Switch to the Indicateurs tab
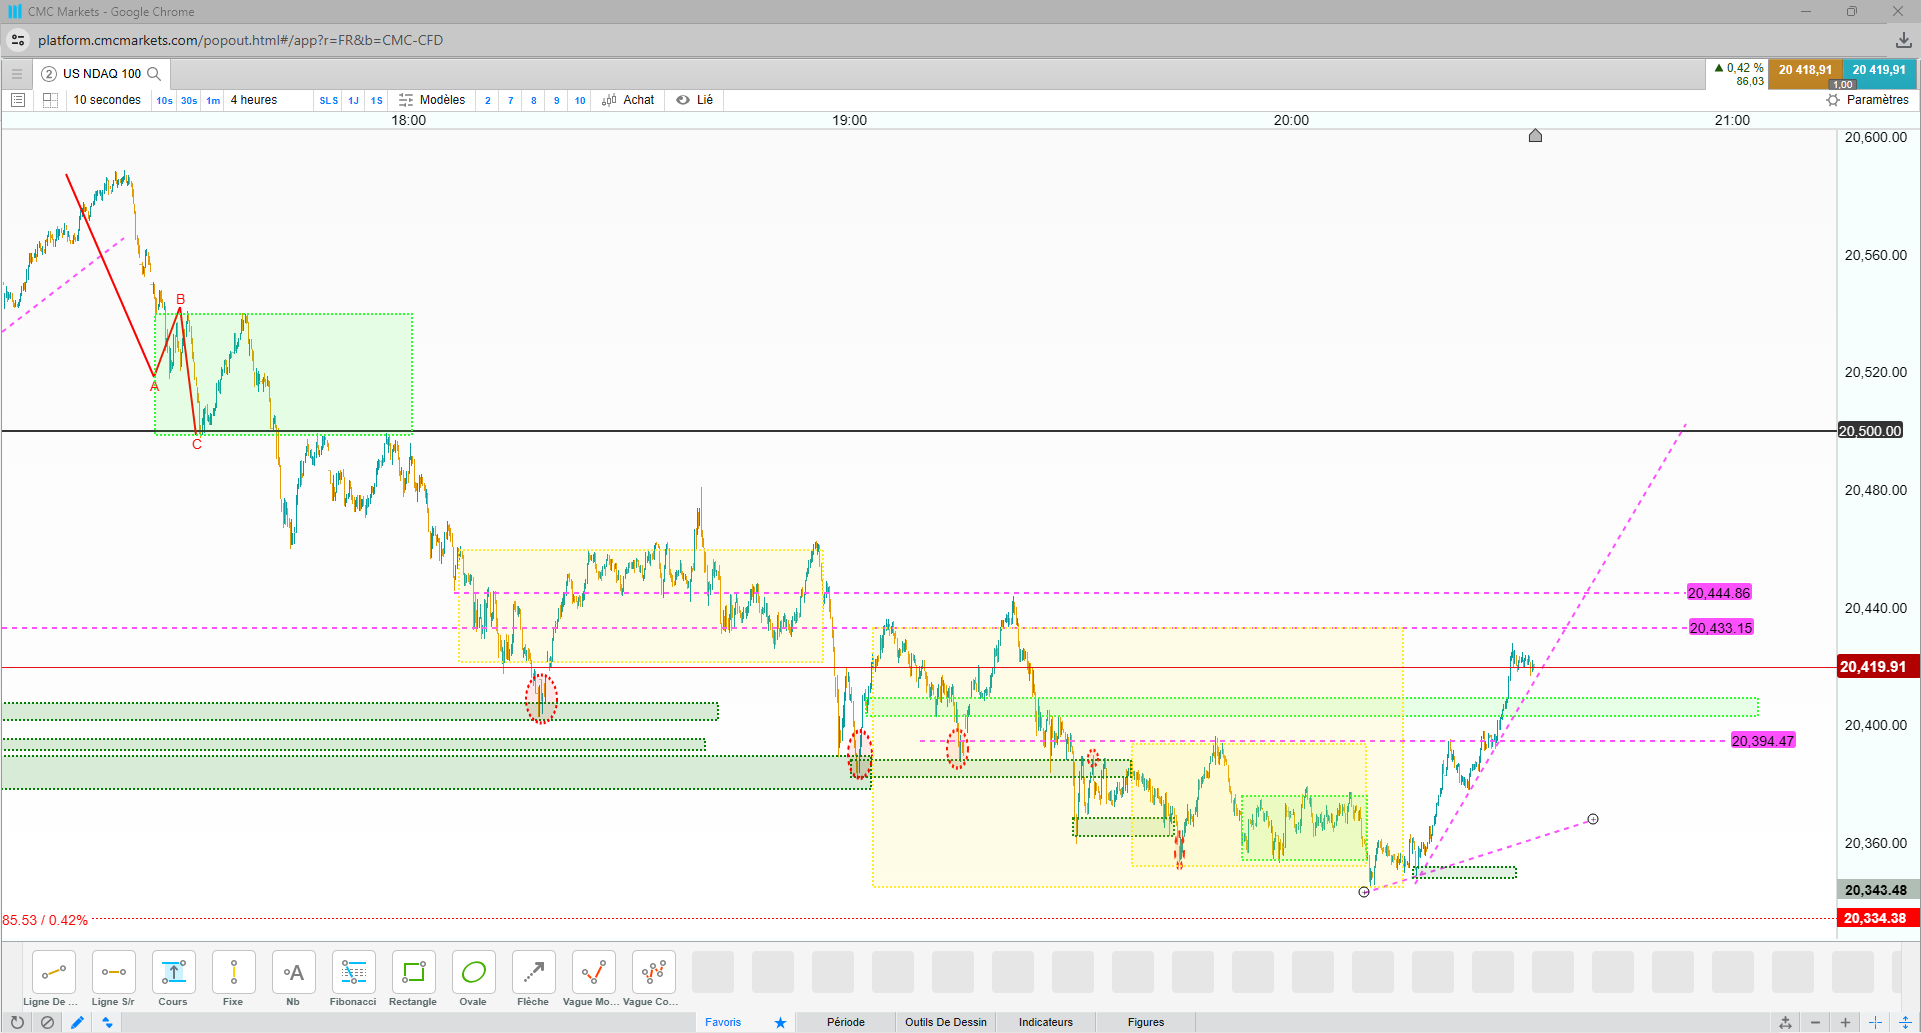Viewport: 1921px width, 1033px height. pyautogui.click(x=1046, y=1022)
